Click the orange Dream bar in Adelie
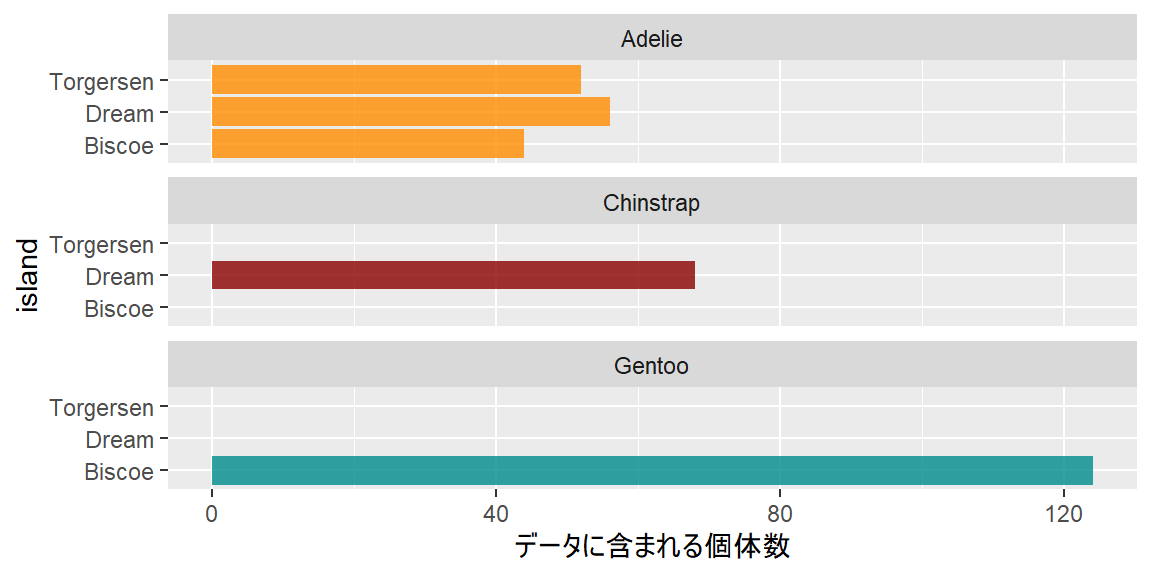The height and width of the screenshot is (576, 1152). tap(410, 112)
